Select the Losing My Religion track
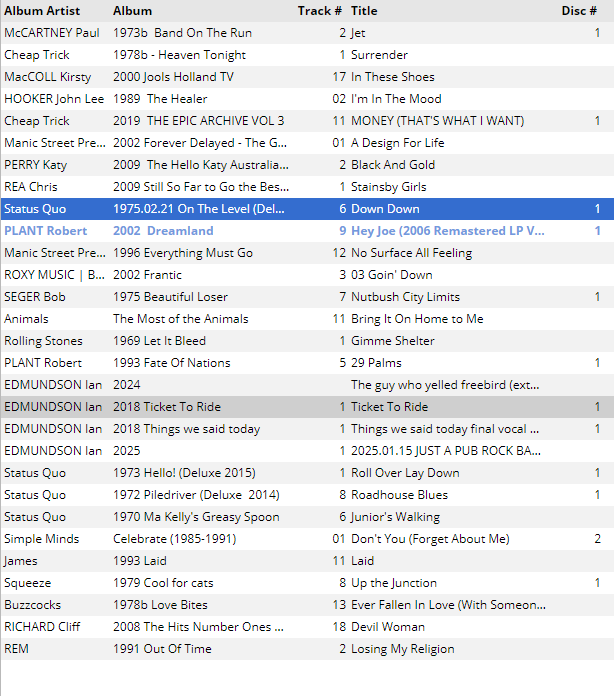 click(403, 649)
